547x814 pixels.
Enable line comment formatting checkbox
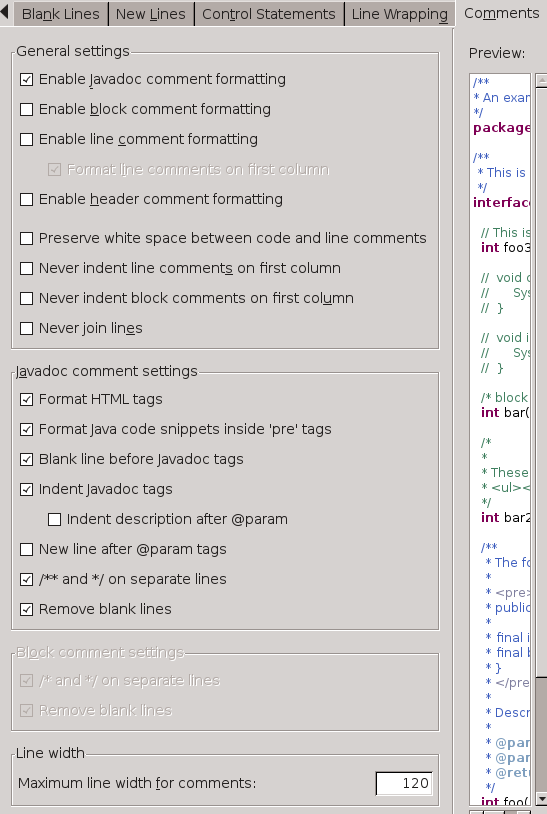(26, 140)
